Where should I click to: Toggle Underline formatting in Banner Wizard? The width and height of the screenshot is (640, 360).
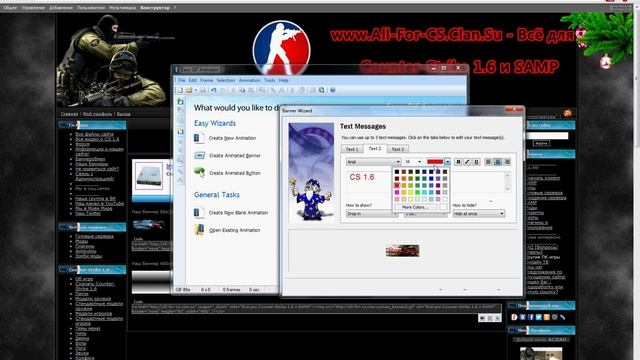click(x=476, y=162)
